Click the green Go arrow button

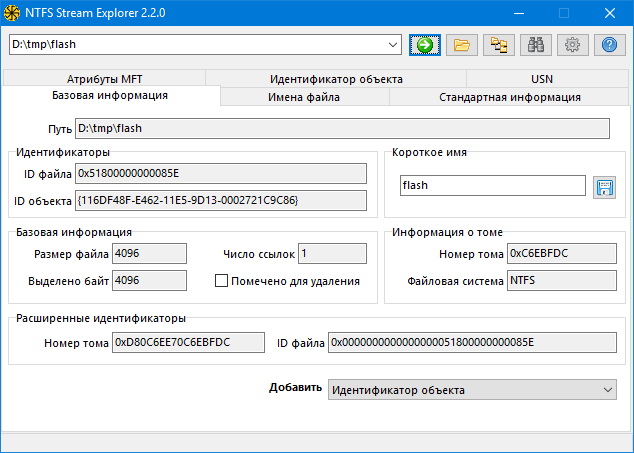(x=425, y=44)
